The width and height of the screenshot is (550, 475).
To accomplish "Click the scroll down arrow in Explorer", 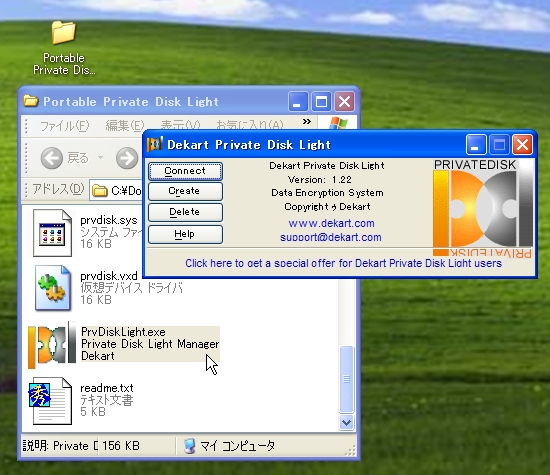I will [346, 422].
